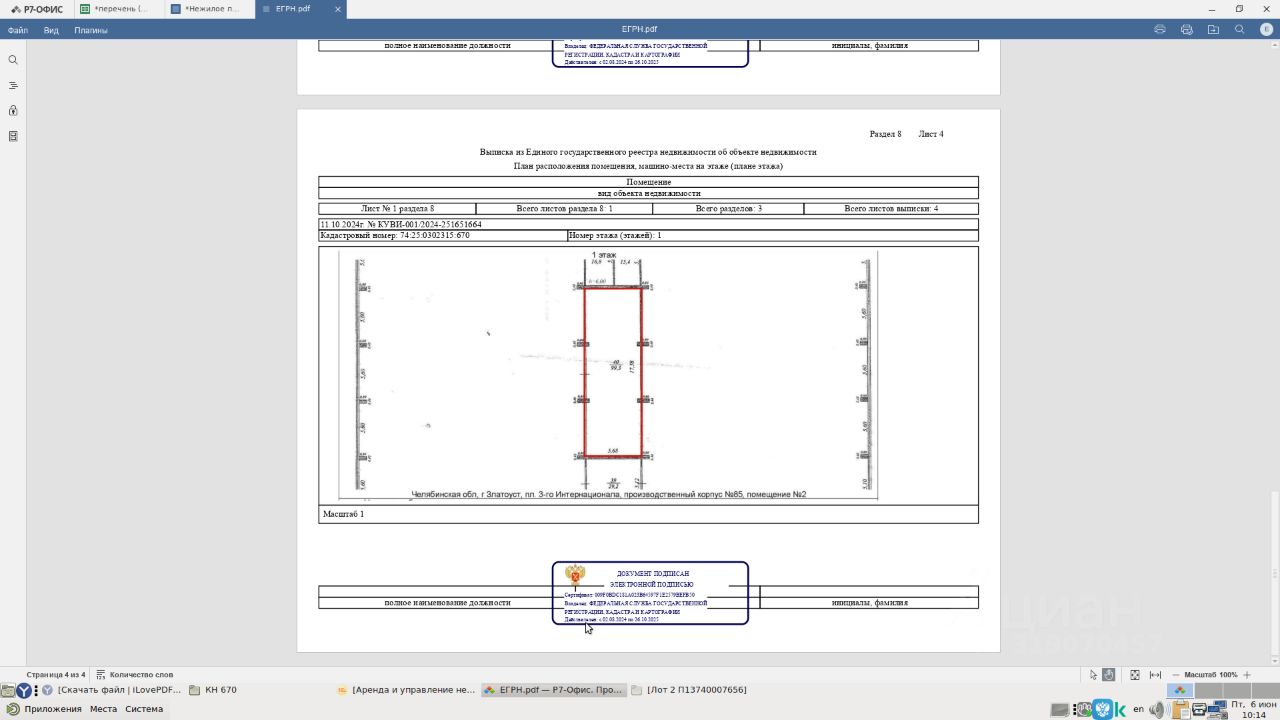Click the quick print icon in header

[x=1187, y=30]
